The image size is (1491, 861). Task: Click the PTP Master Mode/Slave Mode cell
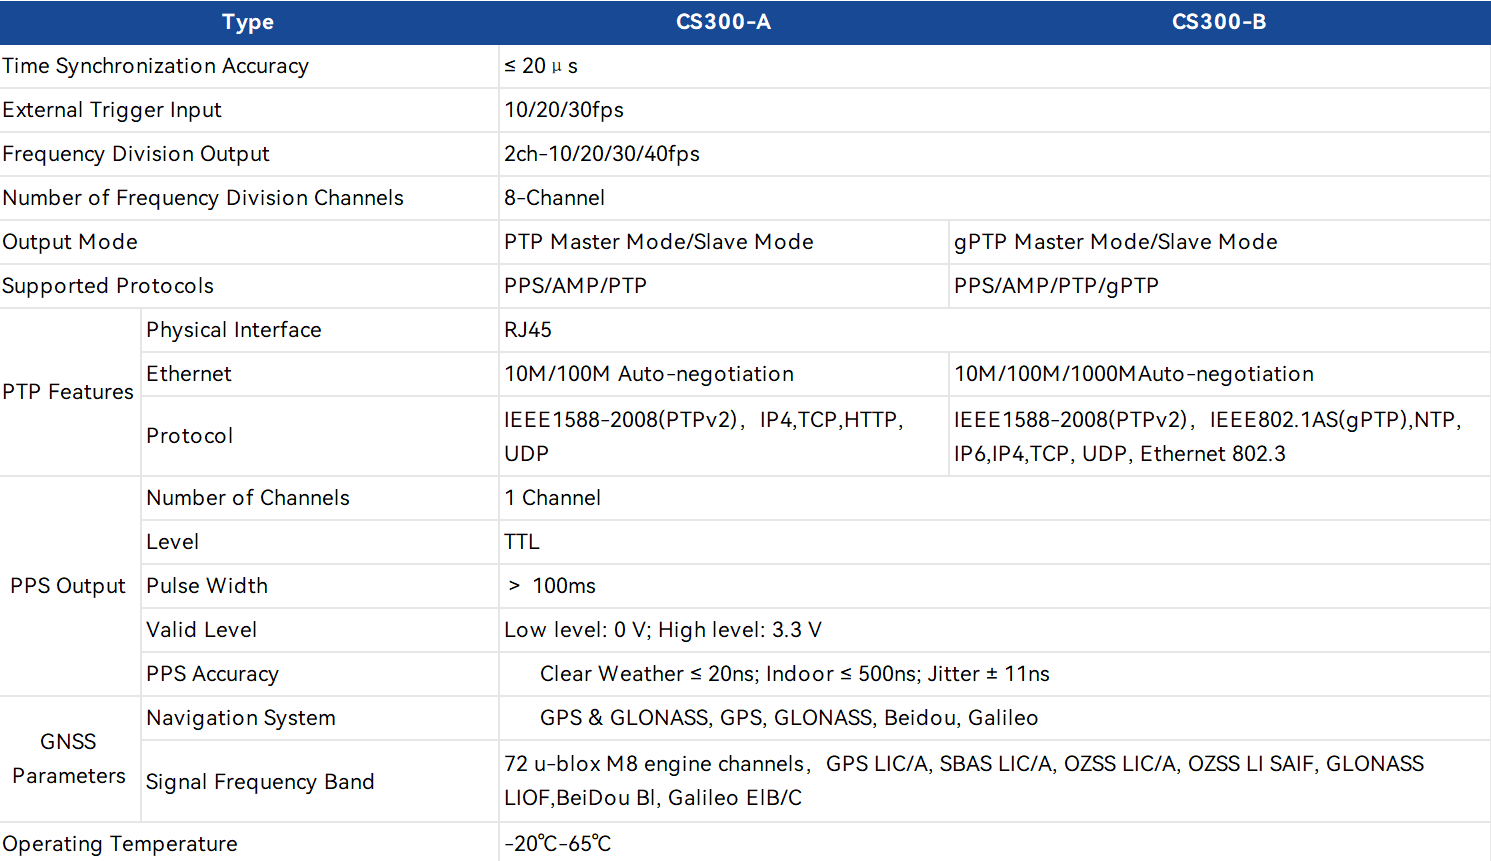(x=658, y=242)
